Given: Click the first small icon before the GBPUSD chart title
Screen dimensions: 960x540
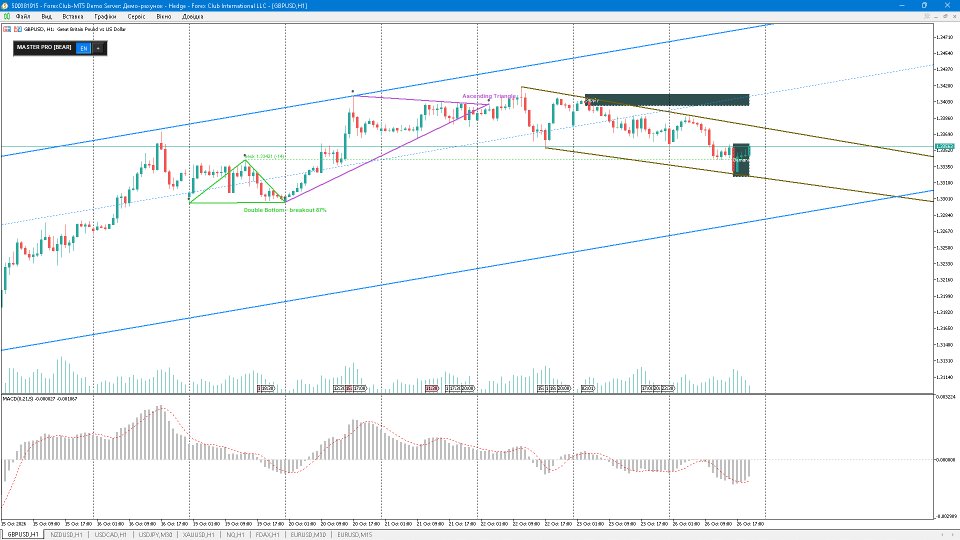Looking at the screenshot, I should tap(7, 29).
